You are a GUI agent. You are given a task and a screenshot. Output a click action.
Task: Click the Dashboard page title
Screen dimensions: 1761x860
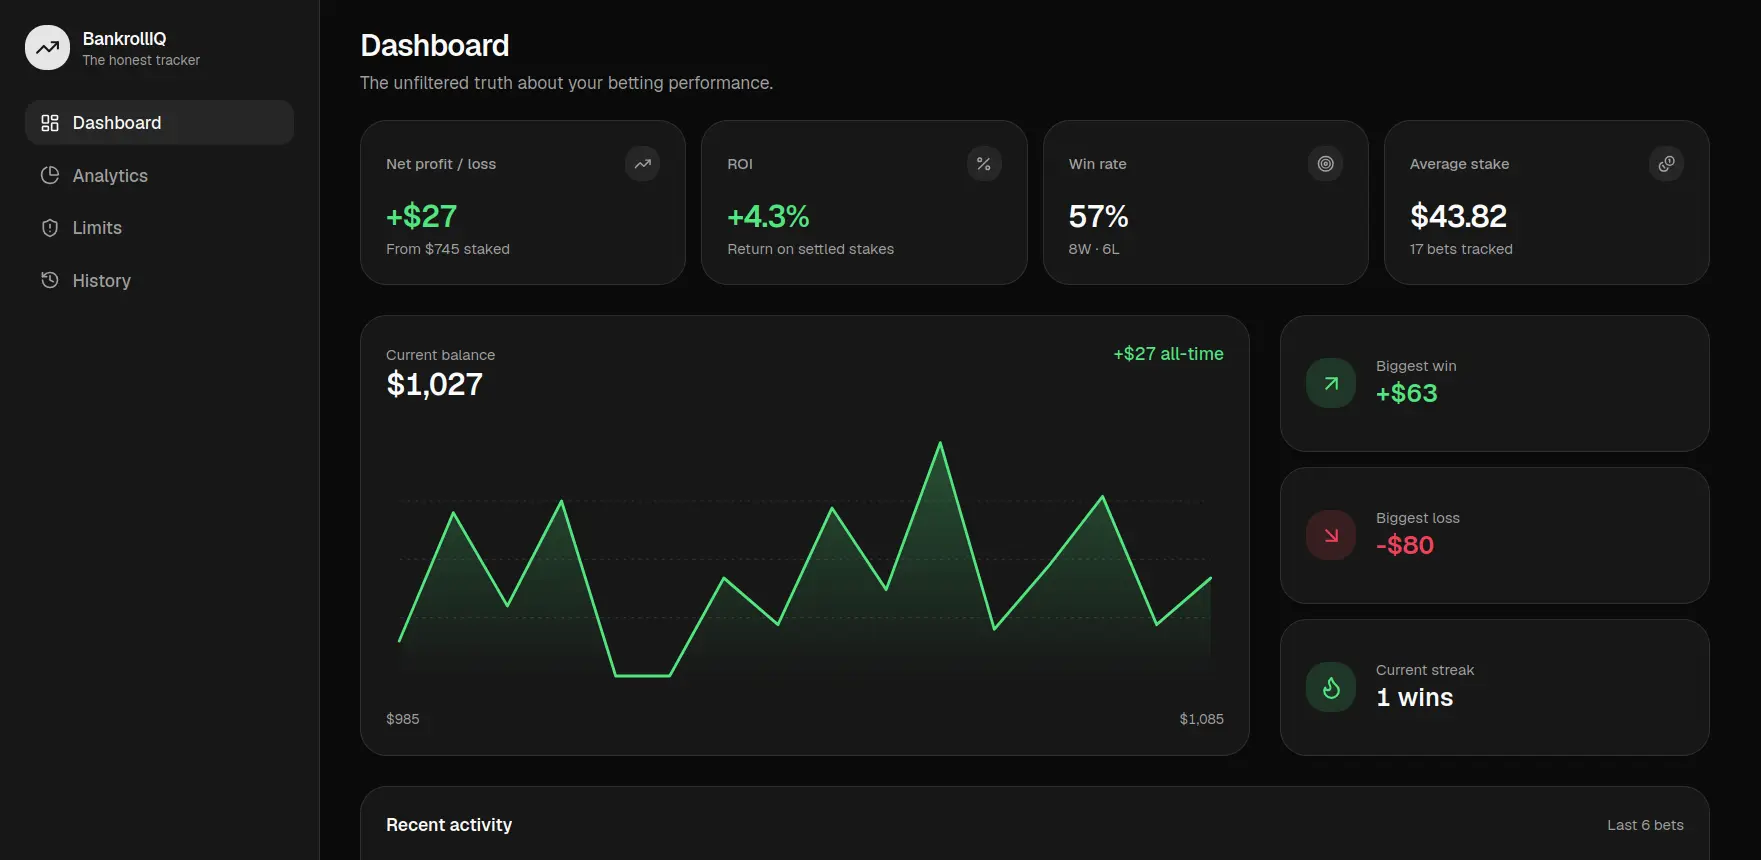pyautogui.click(x=435, y=45)
